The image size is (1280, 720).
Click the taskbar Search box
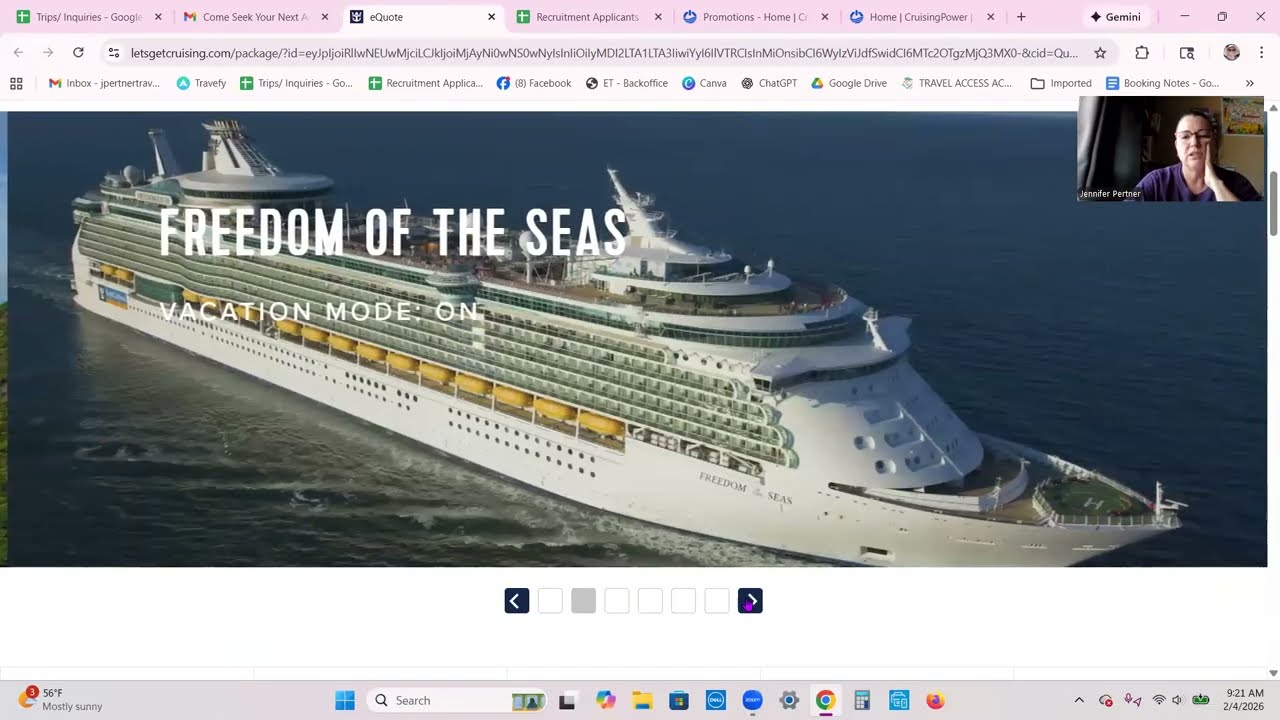tap(458, 700)
